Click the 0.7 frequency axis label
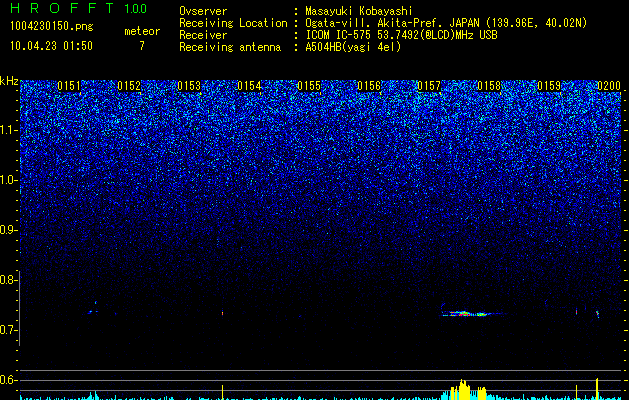Viewport: 629px width, 400px height. coord(9,330)
